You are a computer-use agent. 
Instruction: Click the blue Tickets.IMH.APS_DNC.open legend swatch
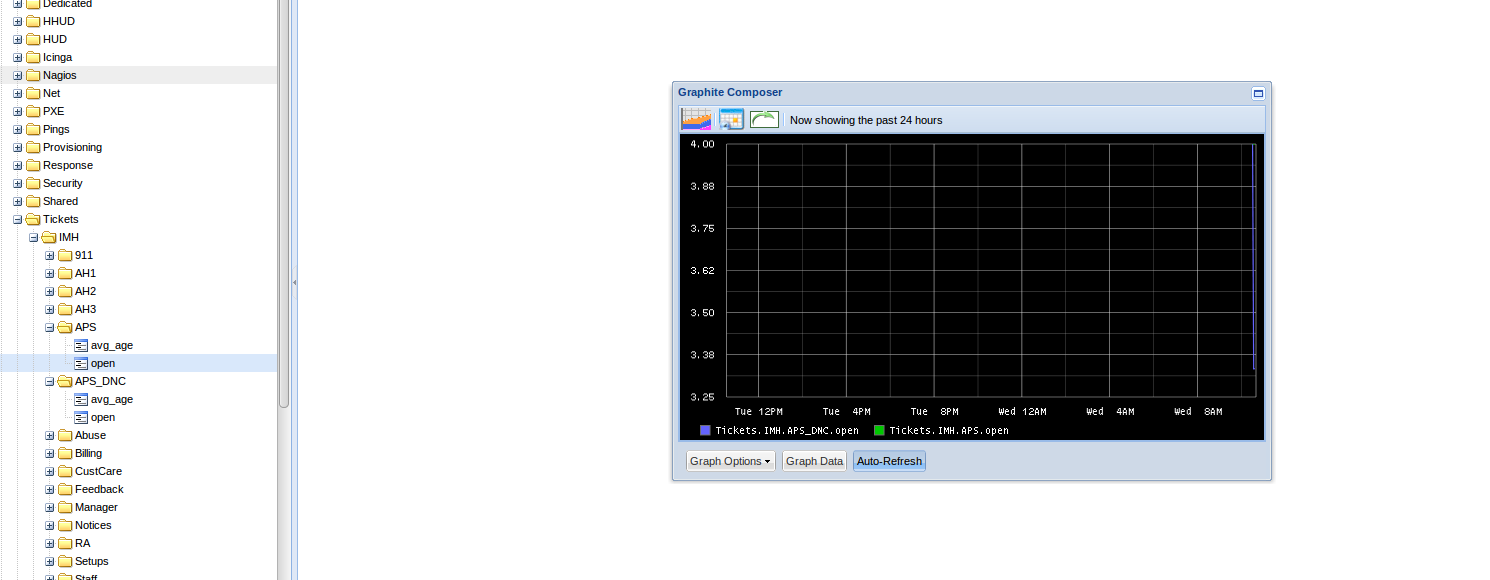pos(705,430)
